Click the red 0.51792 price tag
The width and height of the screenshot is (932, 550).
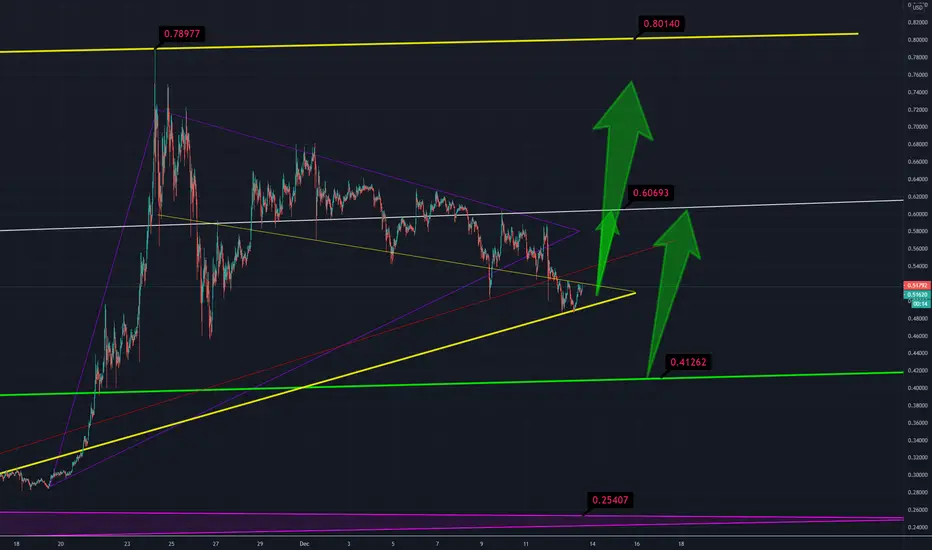point(917,286)
